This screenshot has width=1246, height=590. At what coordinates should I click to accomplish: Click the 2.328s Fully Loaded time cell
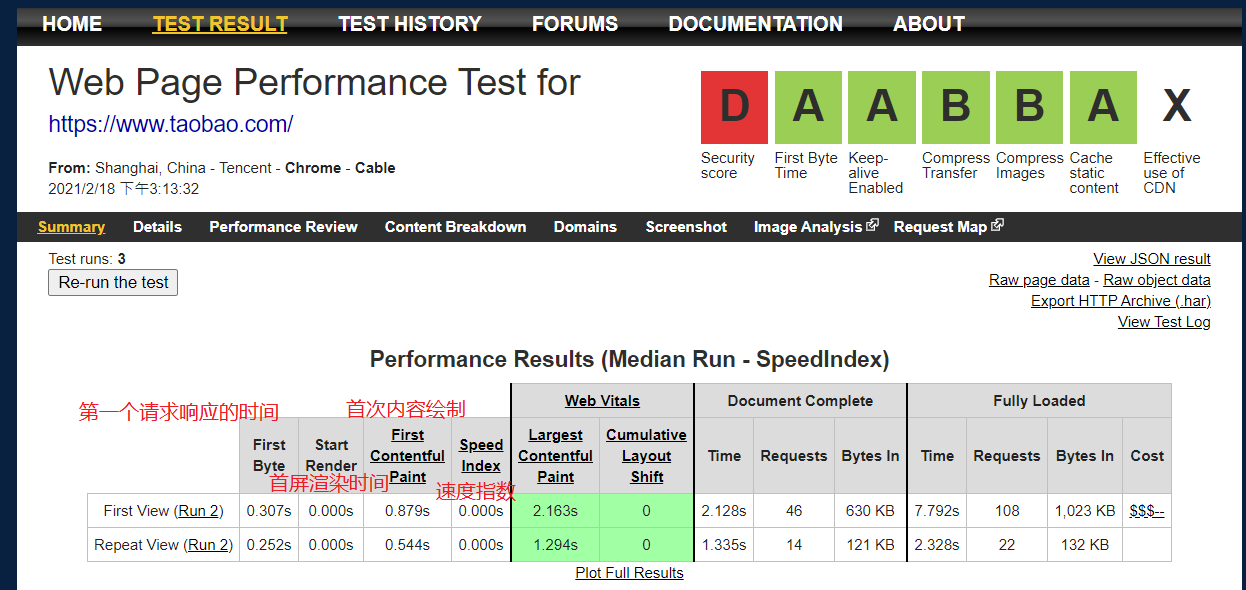(x=937, y=545)
